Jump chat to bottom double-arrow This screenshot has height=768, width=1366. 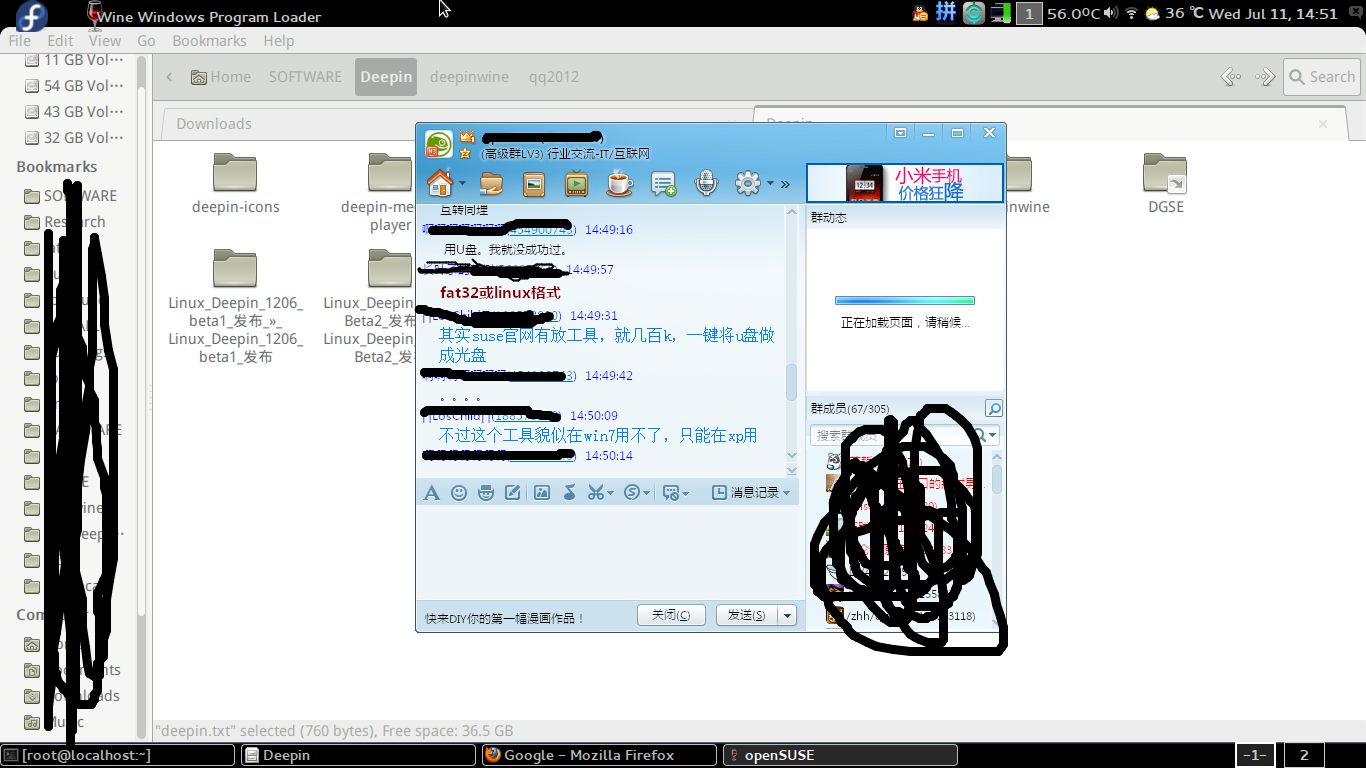tap(792, 470)
